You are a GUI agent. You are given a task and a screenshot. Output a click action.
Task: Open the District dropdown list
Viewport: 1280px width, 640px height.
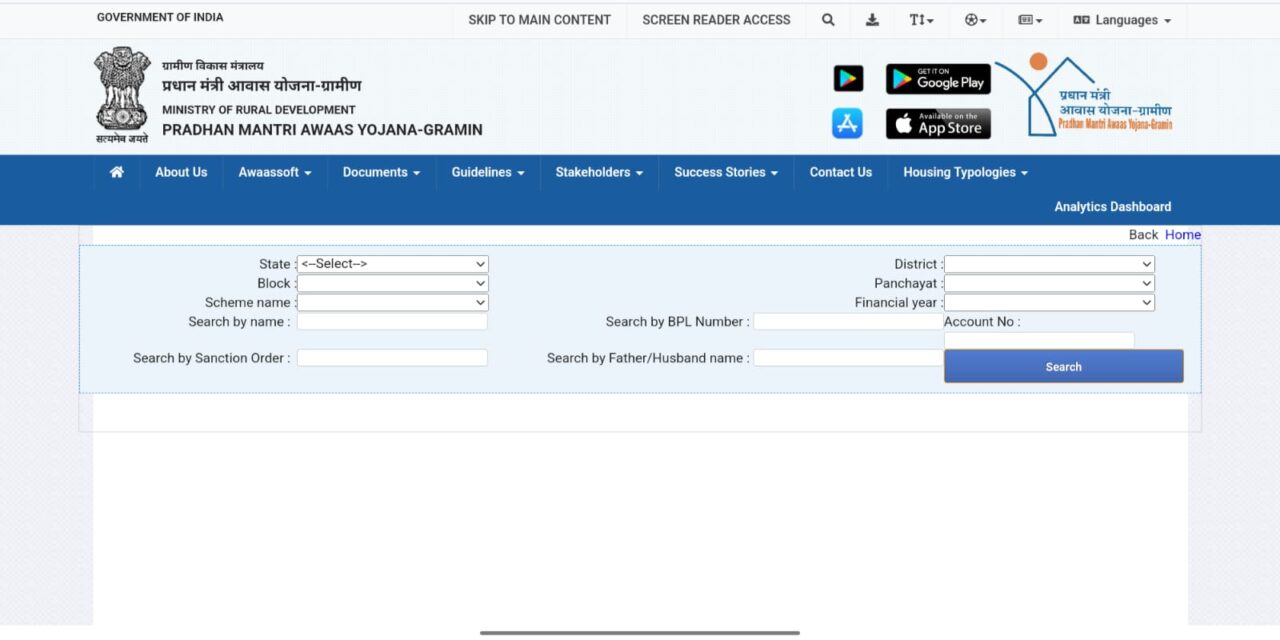click(1049, 264)
